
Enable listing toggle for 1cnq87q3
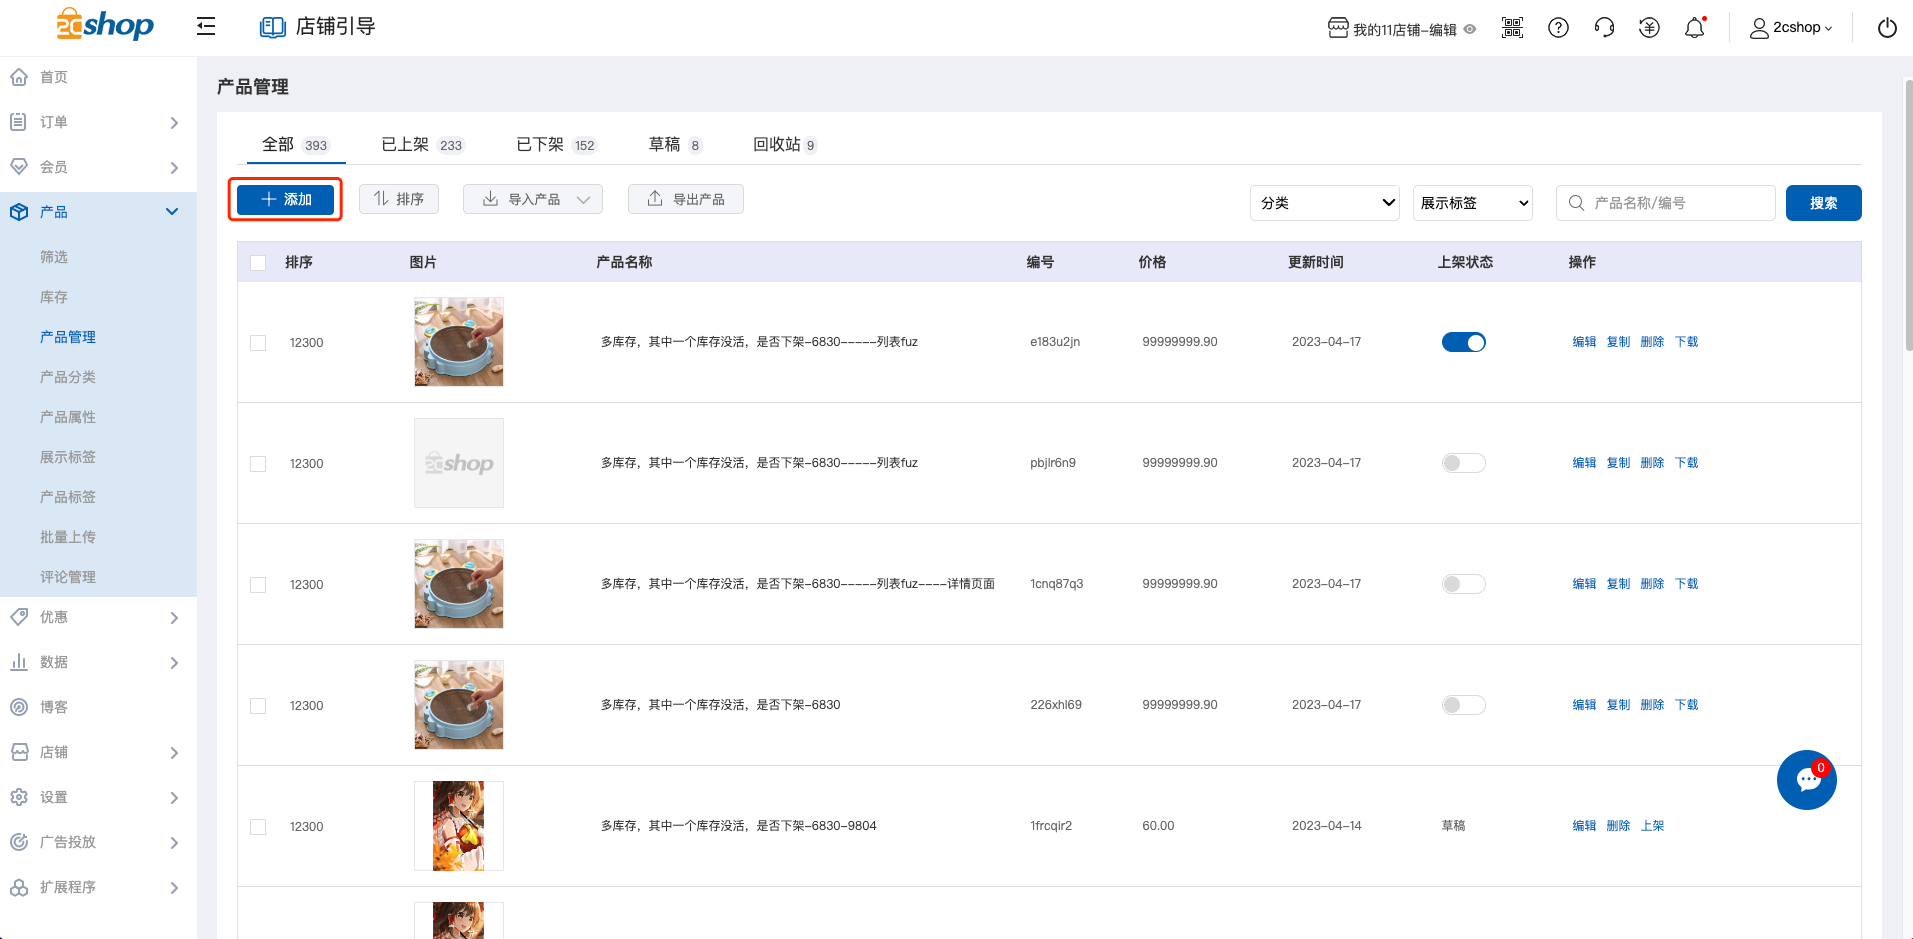pyautogui.click(x=1464, y=584)
